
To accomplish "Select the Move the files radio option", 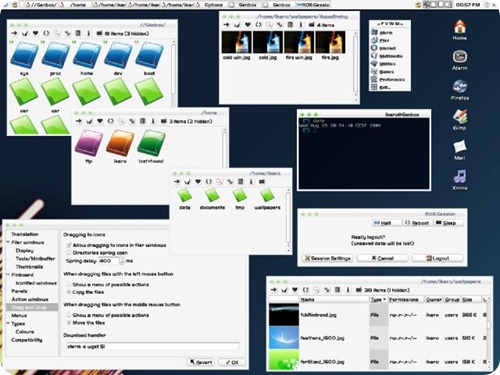I will tap(69, 323).
